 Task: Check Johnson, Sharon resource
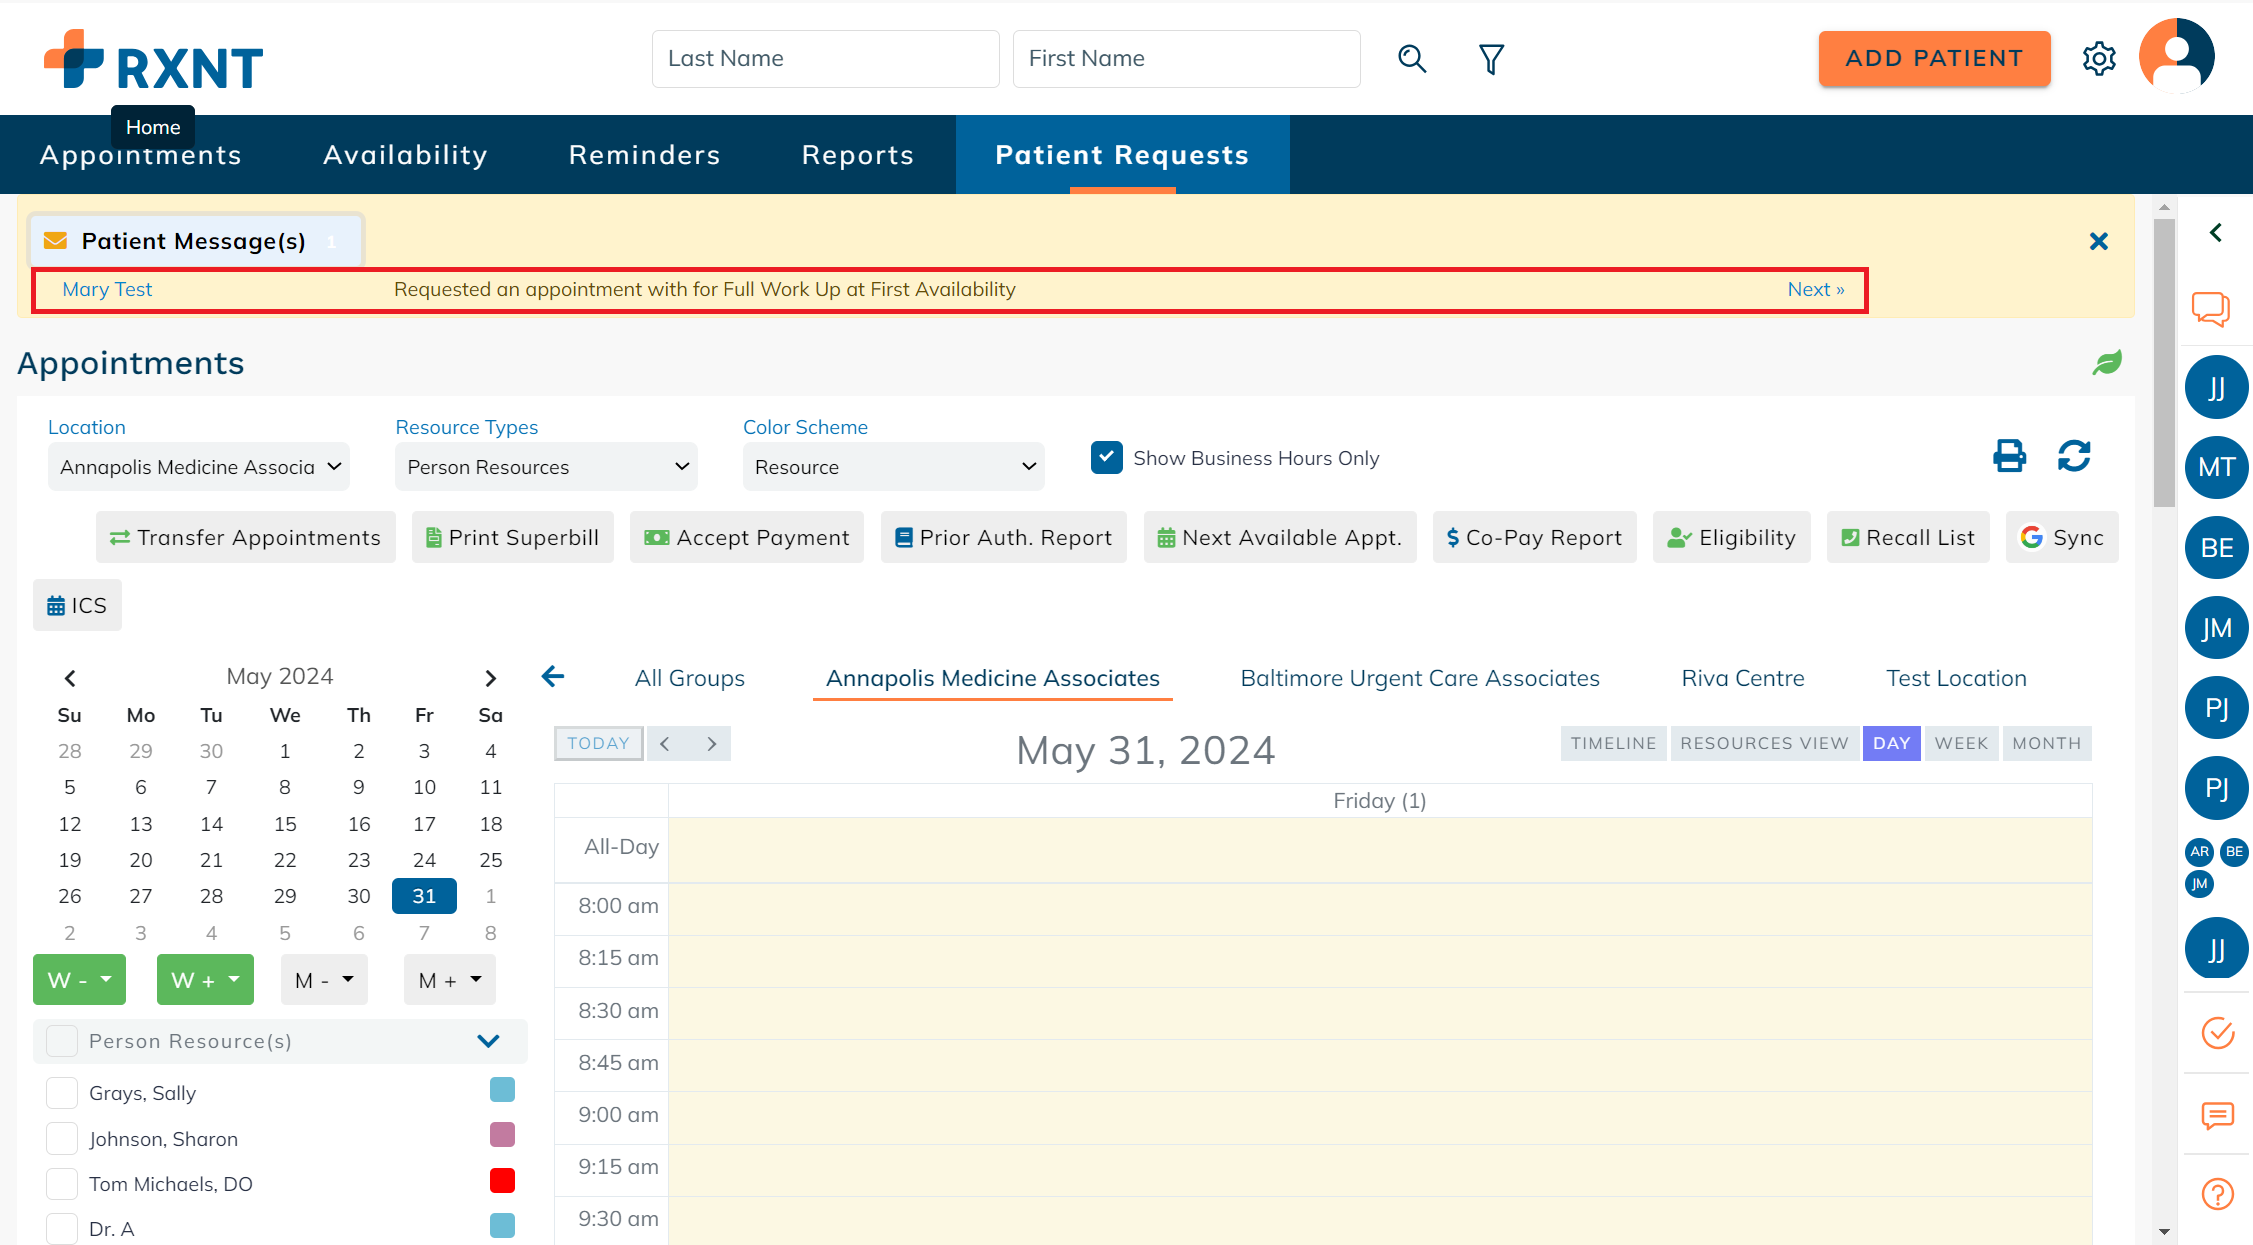(62, 1138)
